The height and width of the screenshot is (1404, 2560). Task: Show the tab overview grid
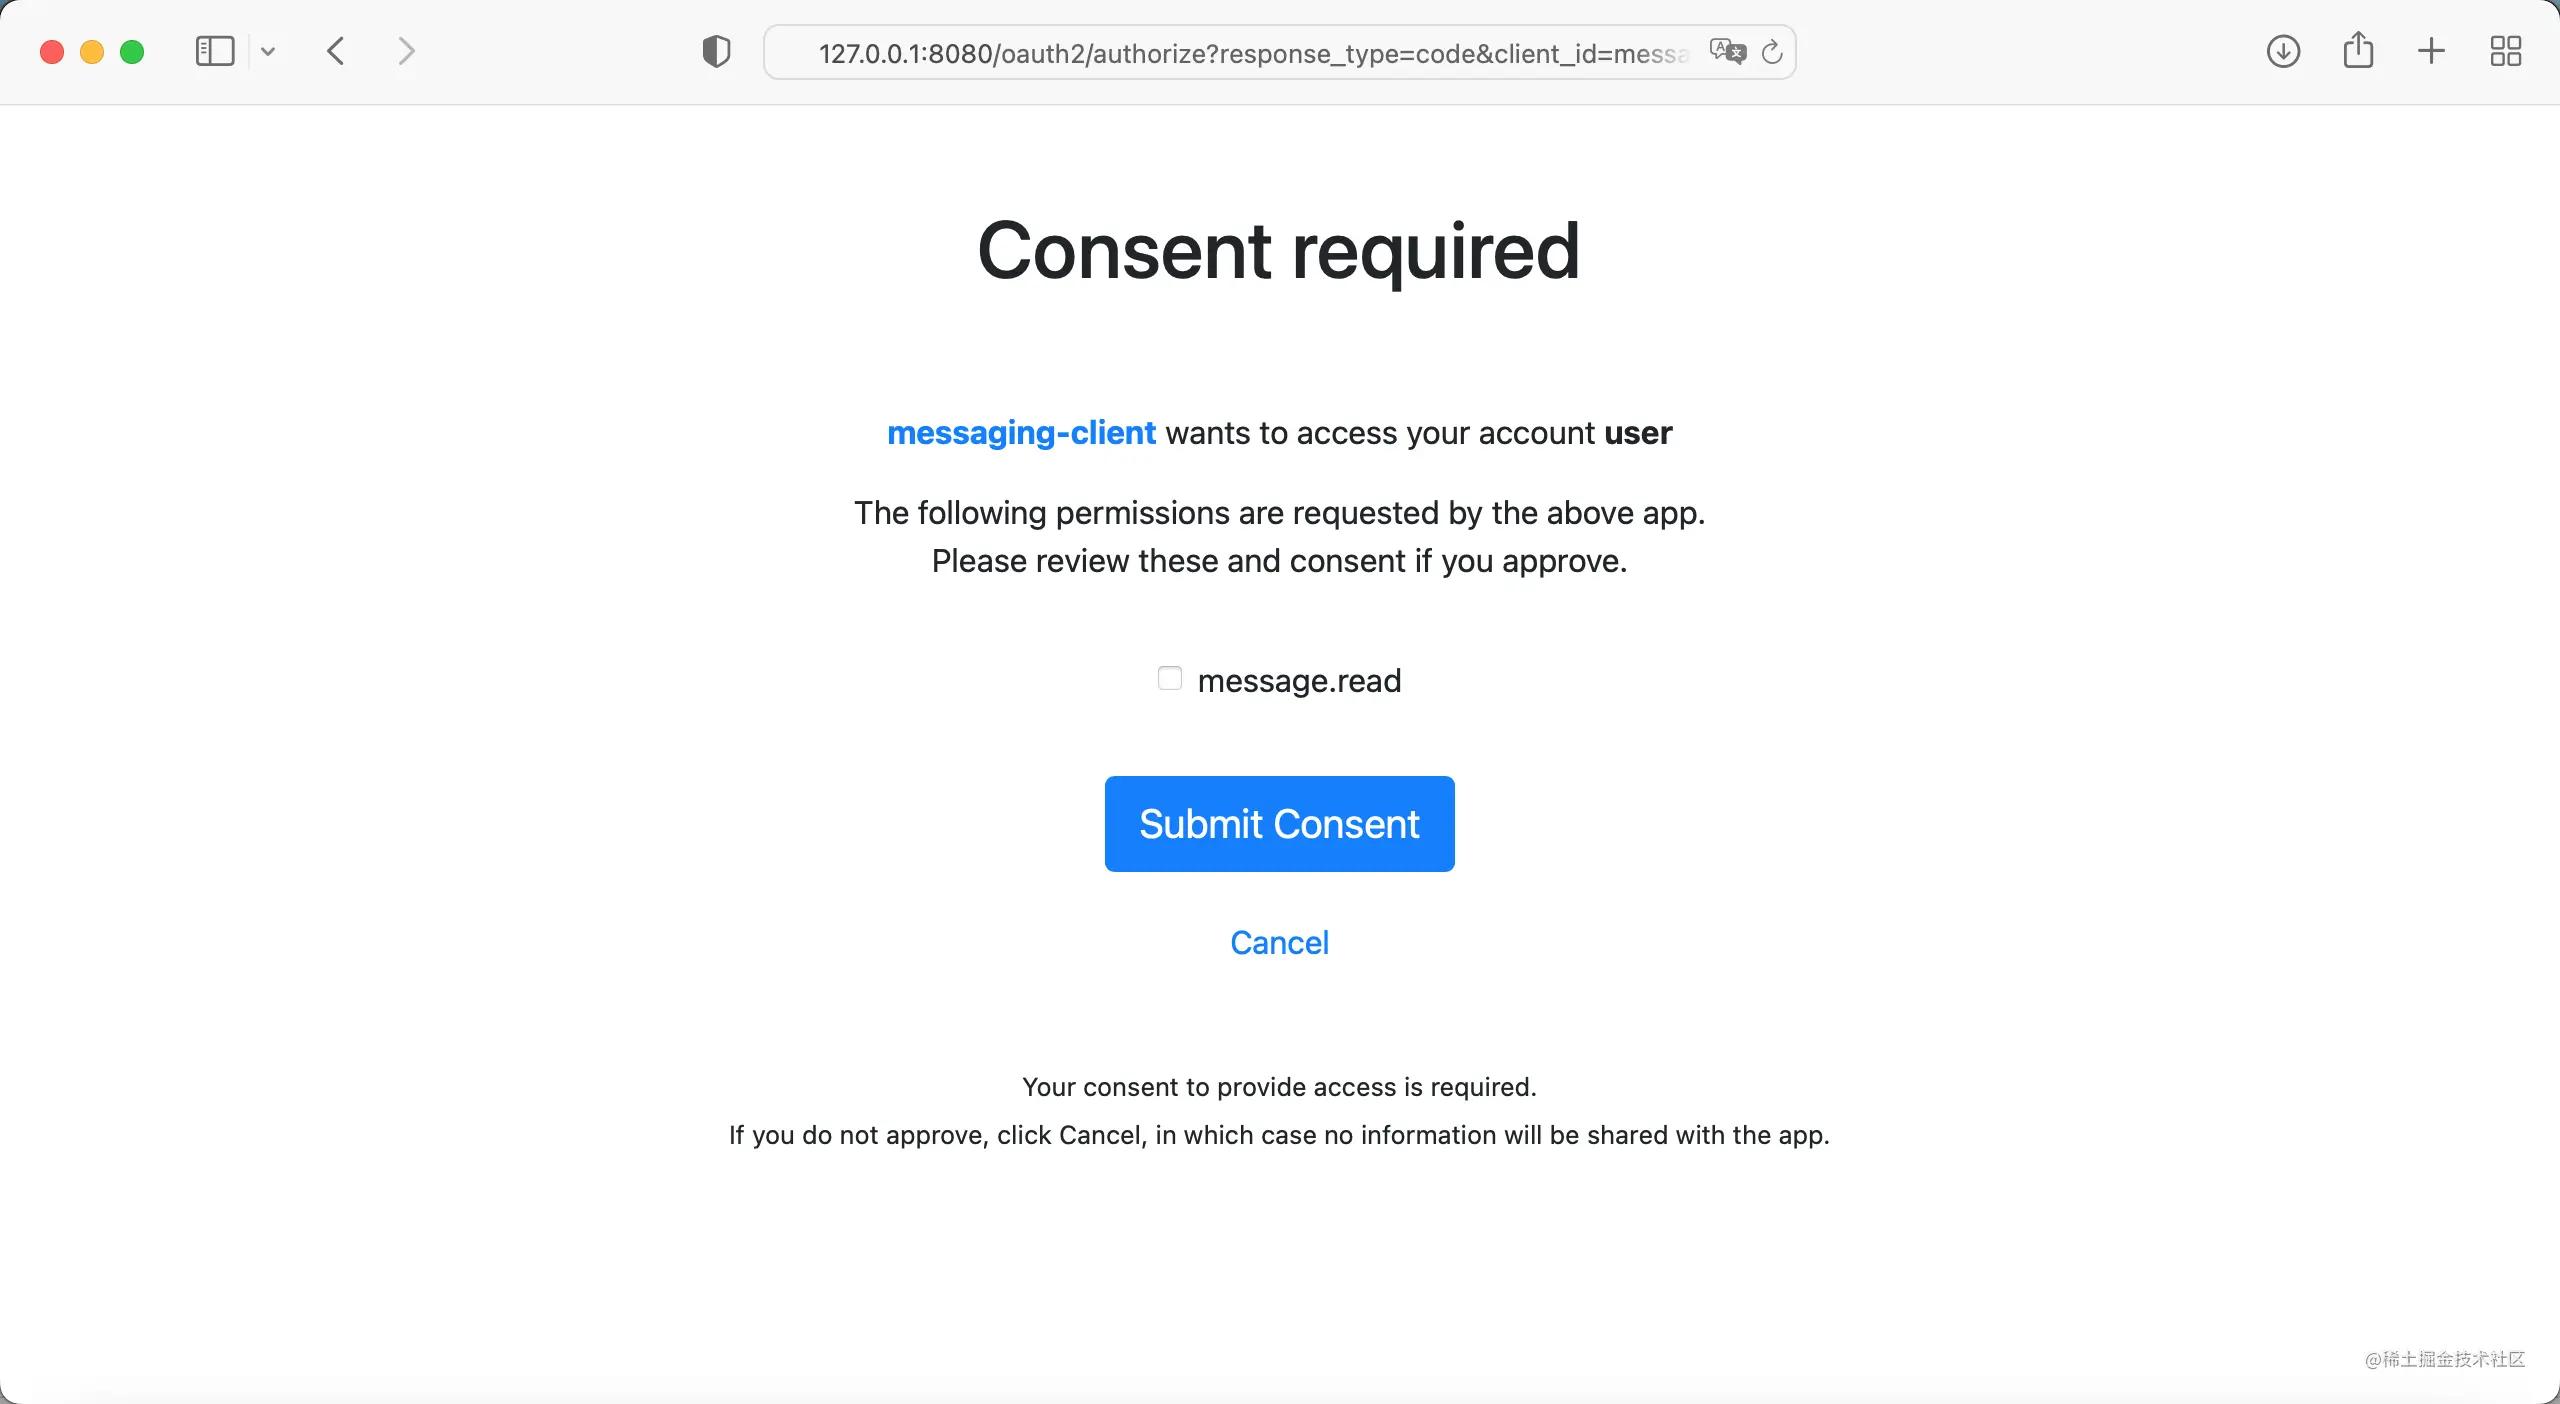2506,51
